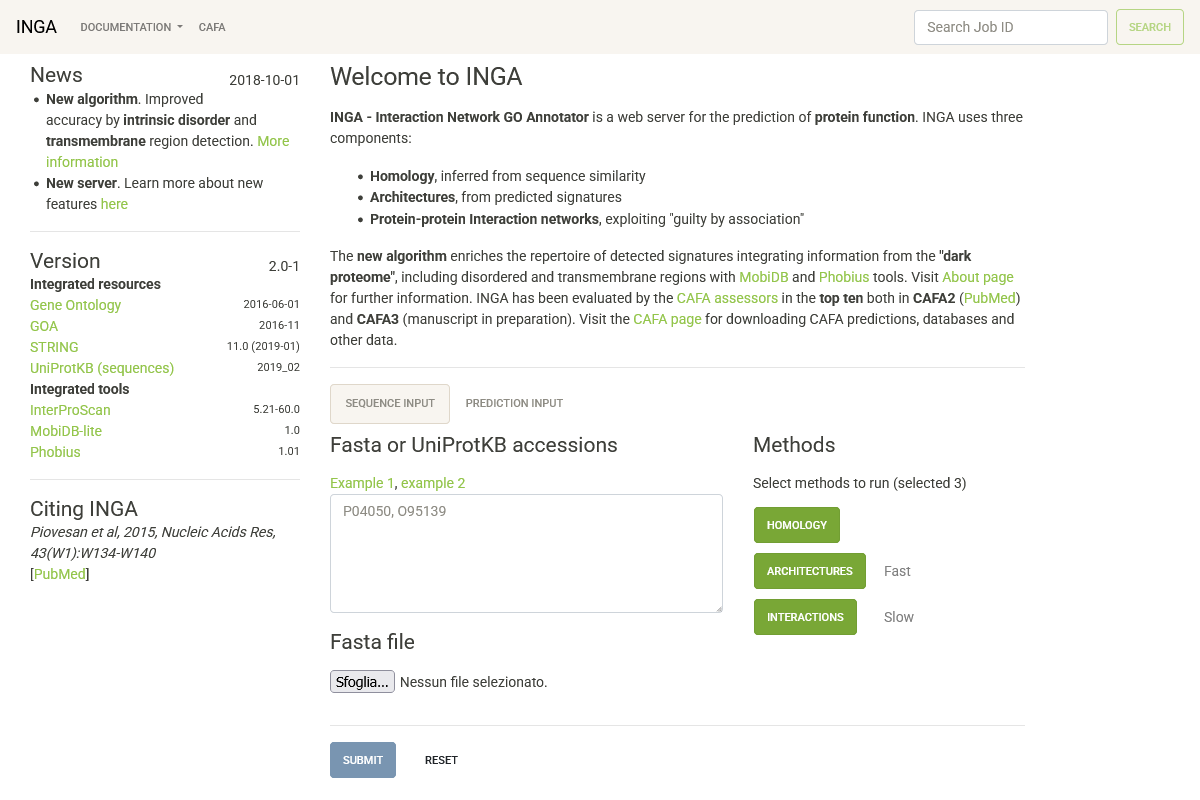The image size is (1200, 800).
Task: Visit the Gene Ontology resource page
Action: tap(75, 305)
